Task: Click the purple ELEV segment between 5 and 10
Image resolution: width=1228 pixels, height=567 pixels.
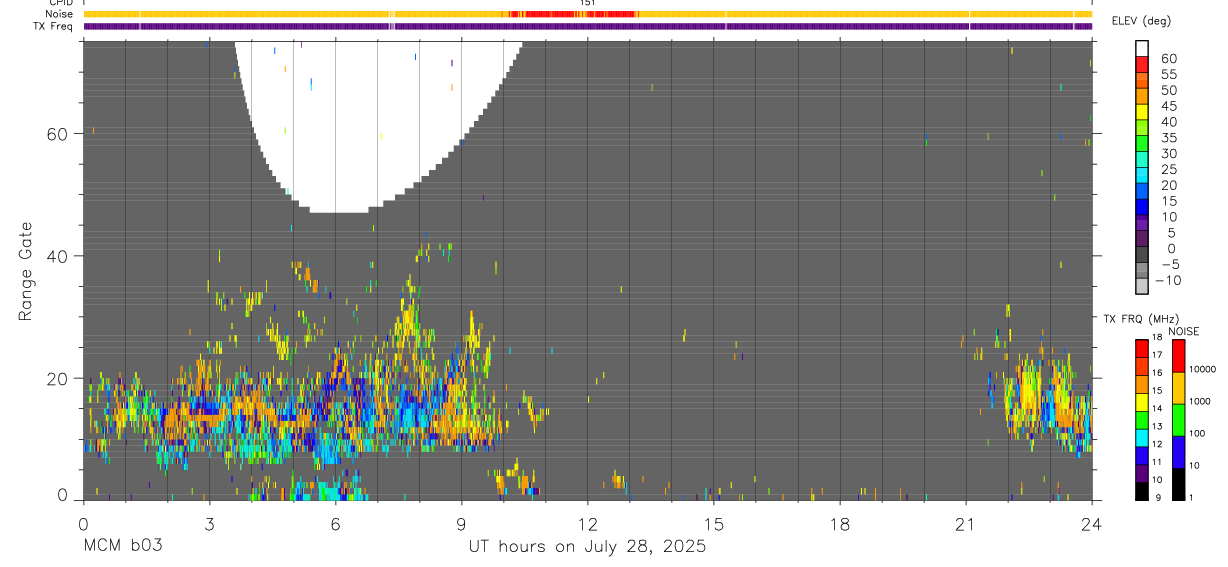Action: [1142, 224]
